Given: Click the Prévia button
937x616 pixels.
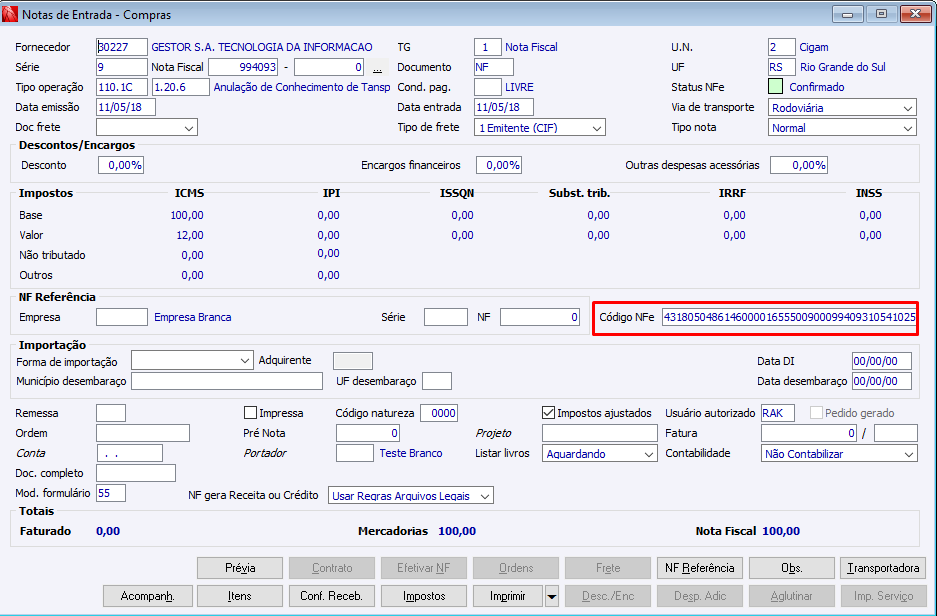Looking at the screenshot, I should click(240, 568).
